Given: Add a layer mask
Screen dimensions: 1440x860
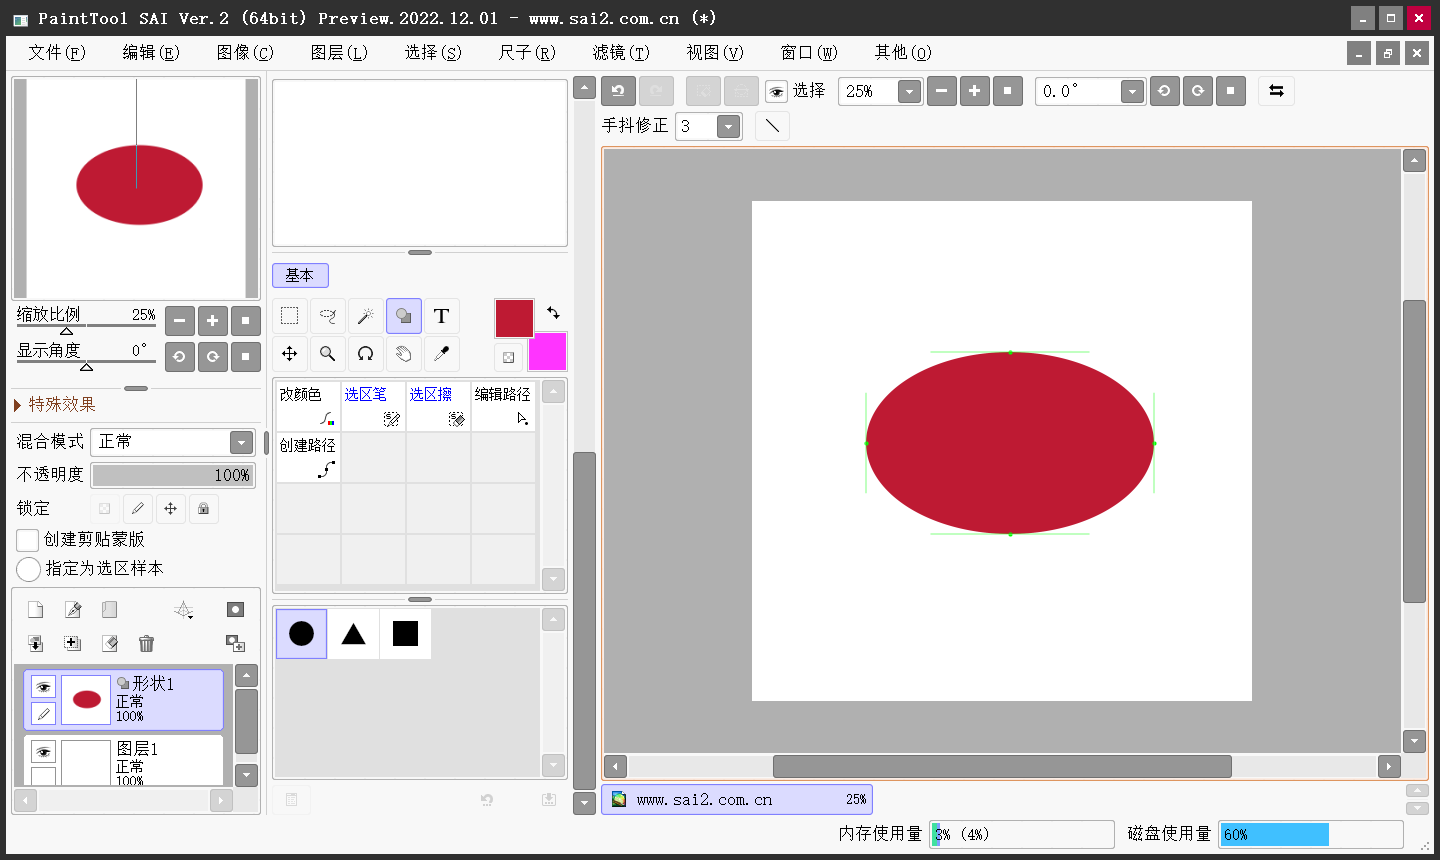Looking at the screenshot, I should 235,610.
